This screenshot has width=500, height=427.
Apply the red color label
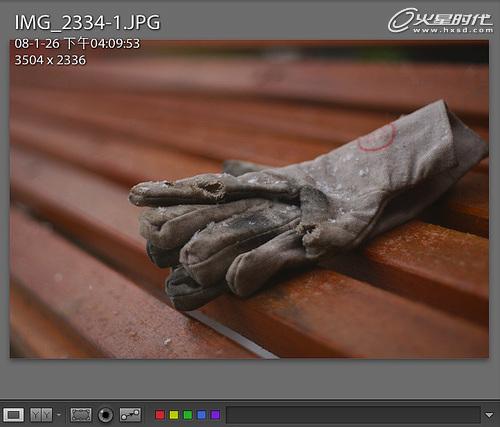tap(160, 415)
